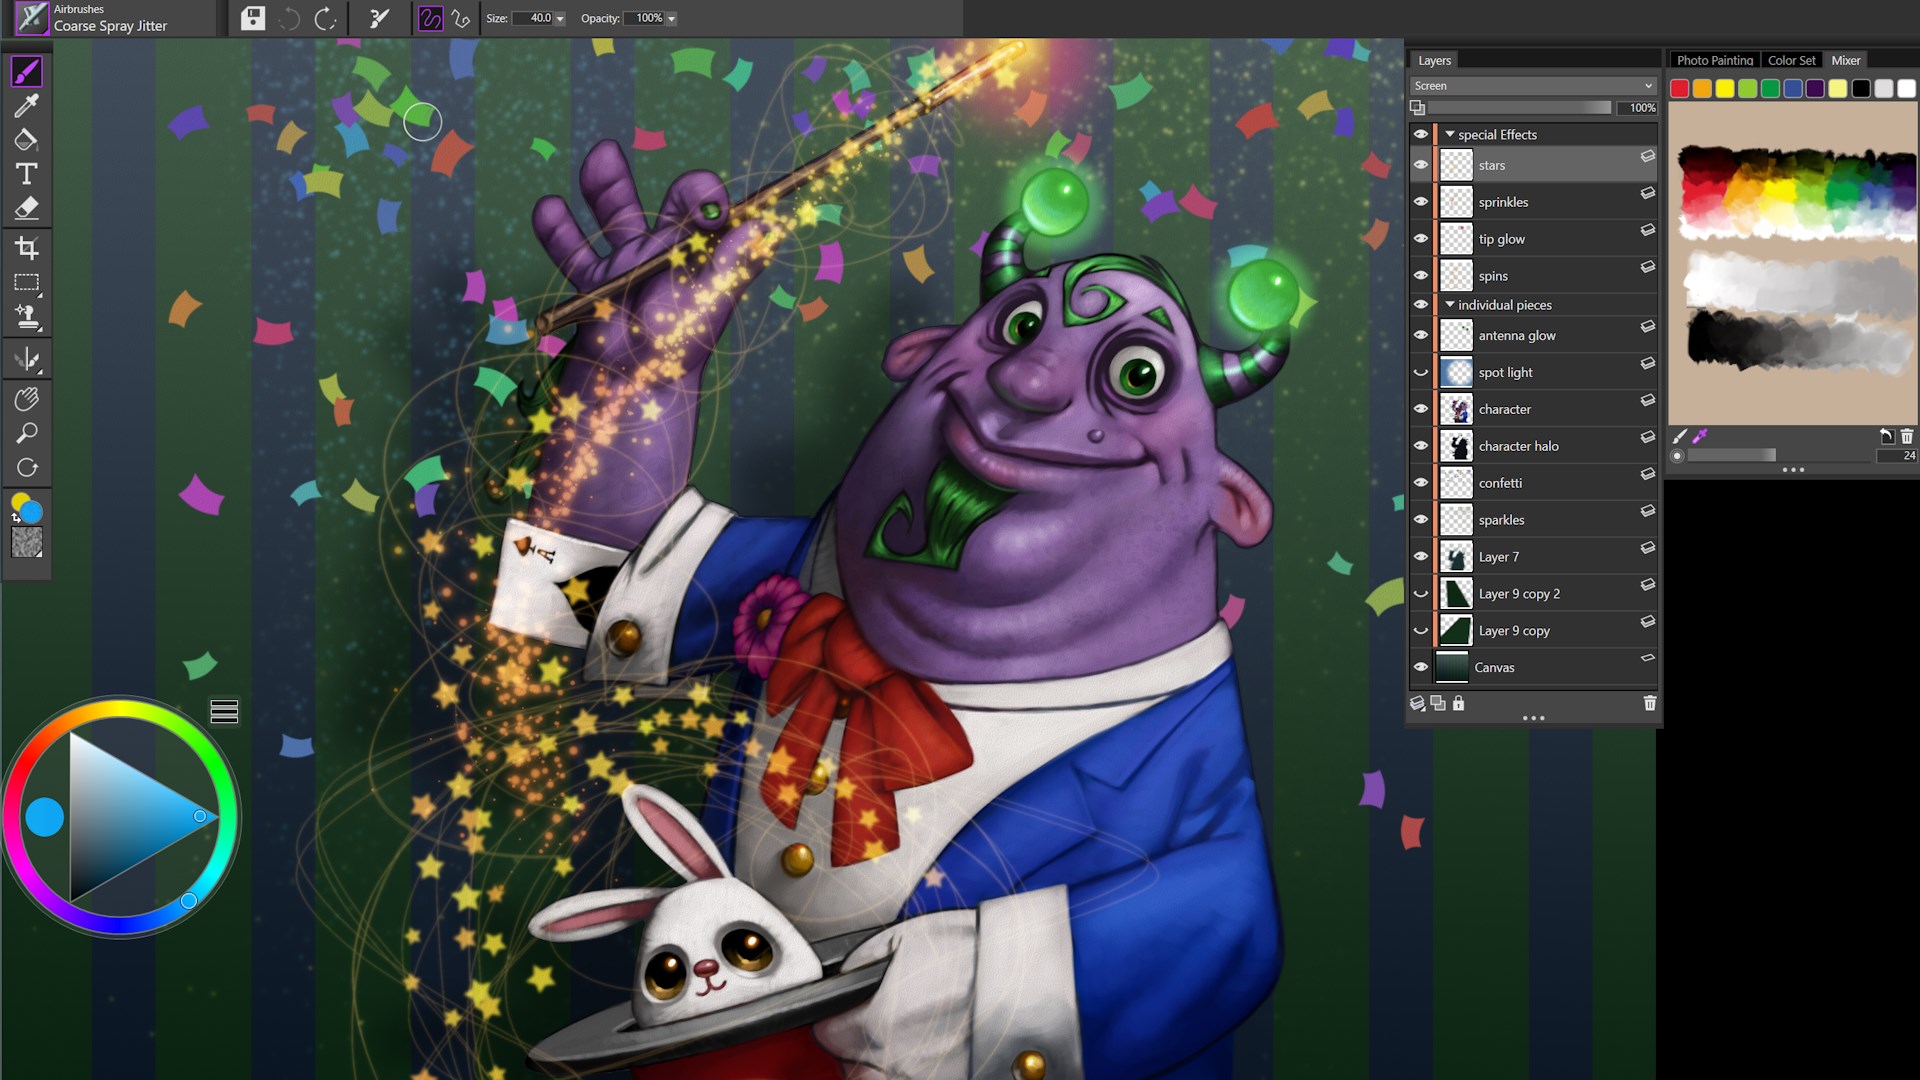Collapse the special Effects layer group
The image size is (1920, 1080).
click(1450, 134)
